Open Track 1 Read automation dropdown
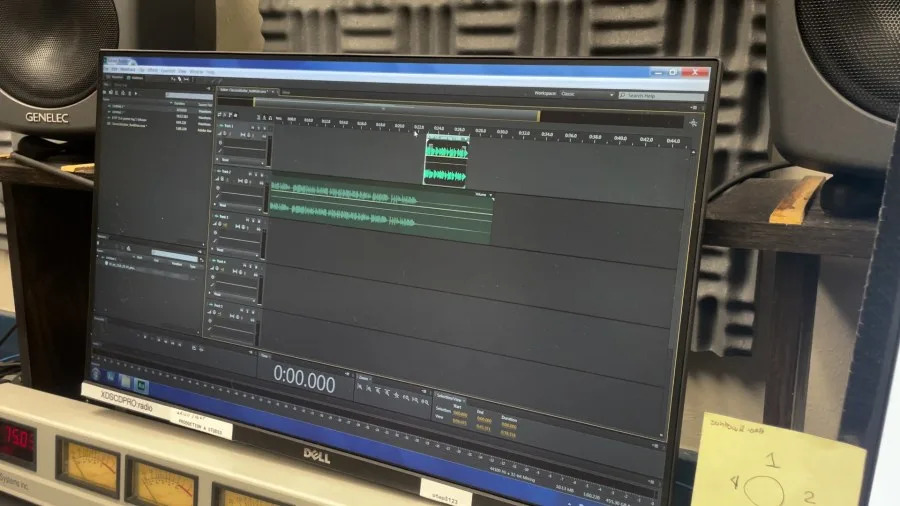The width and height of the screenshot is (900, 506). point(242,159)
